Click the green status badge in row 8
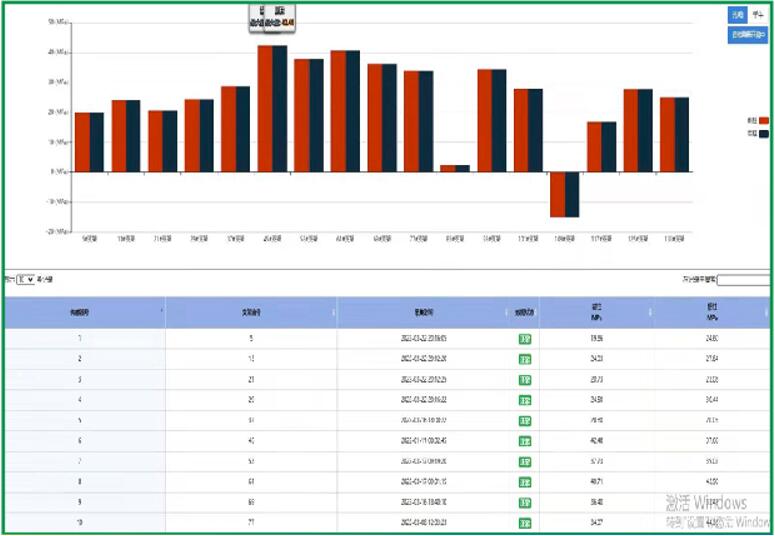The image size is (775, 536). click(524, 482)
